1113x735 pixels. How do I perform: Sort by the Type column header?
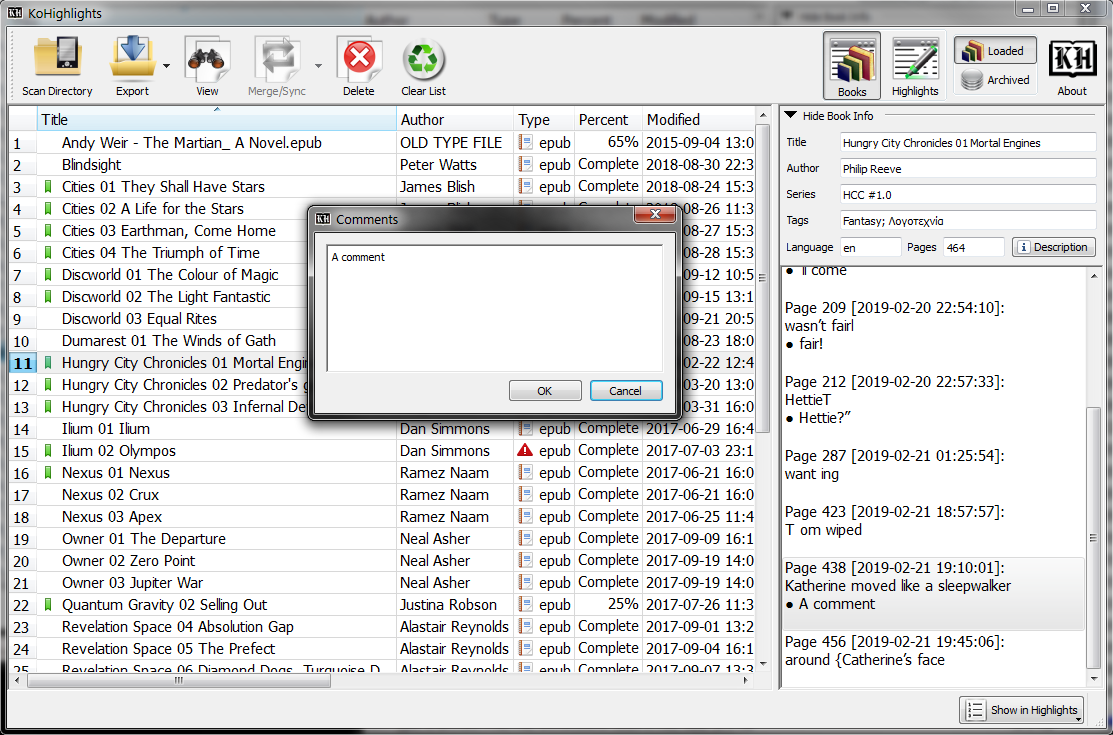[x=544, y=119]
